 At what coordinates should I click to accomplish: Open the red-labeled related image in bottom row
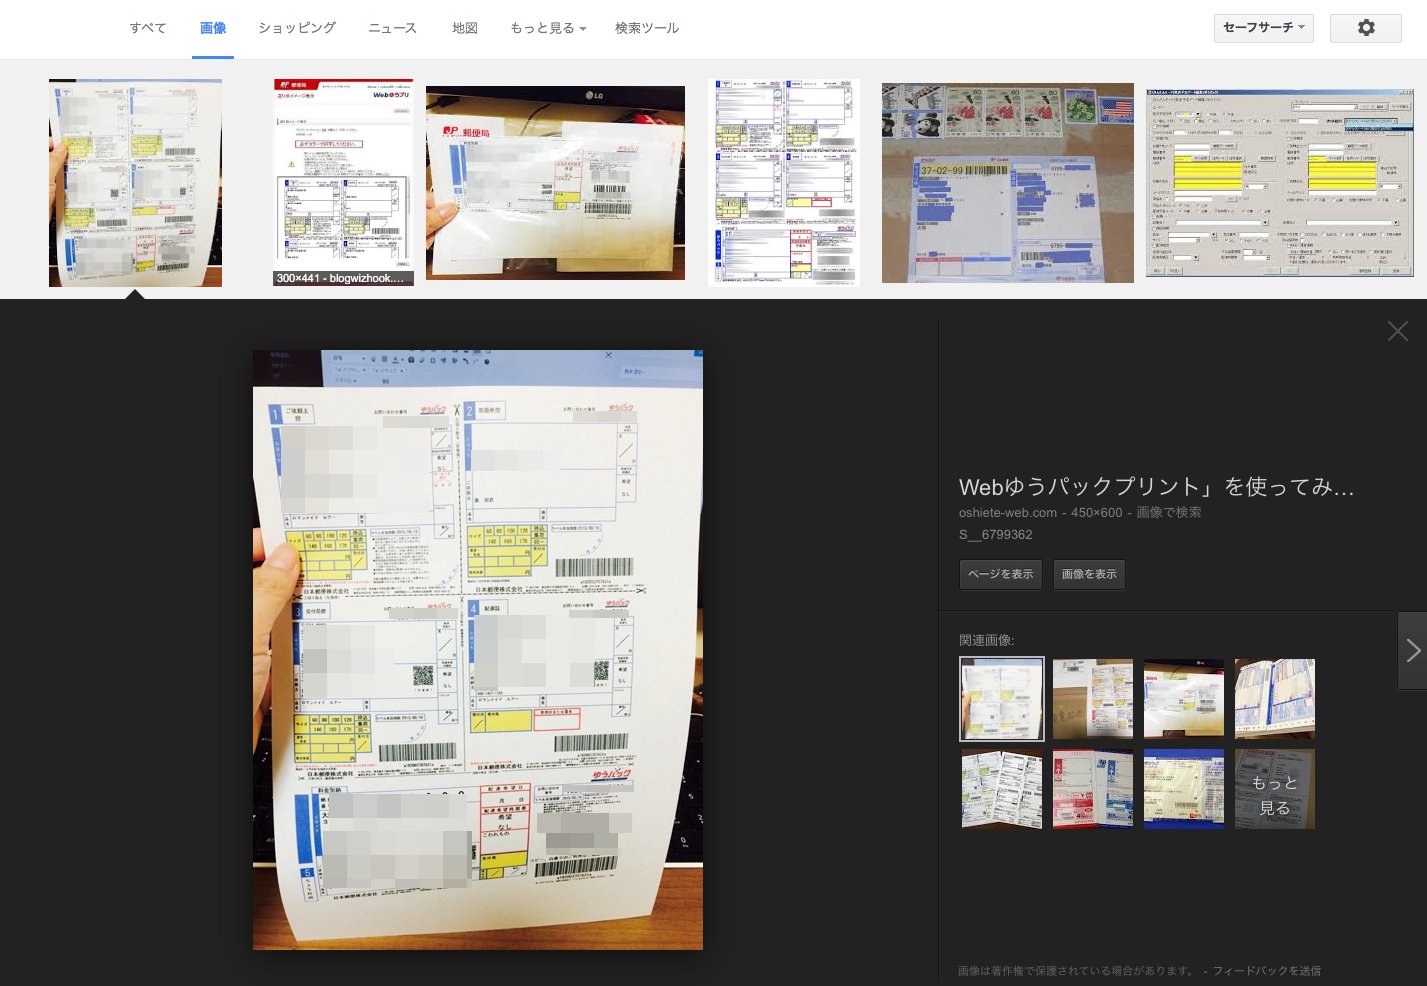coord(1093,789)
